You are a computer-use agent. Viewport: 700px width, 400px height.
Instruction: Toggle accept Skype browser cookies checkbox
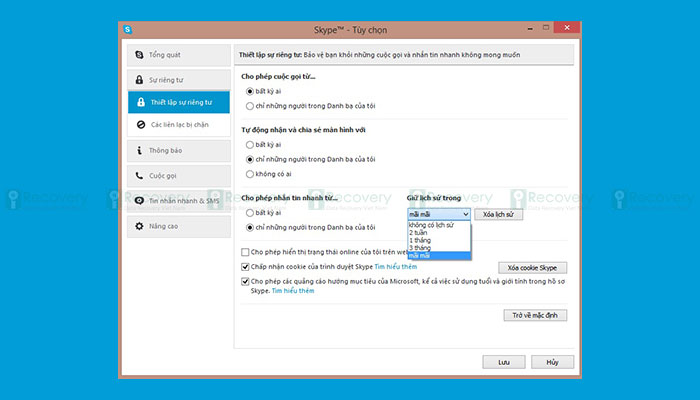pos(245,267)
